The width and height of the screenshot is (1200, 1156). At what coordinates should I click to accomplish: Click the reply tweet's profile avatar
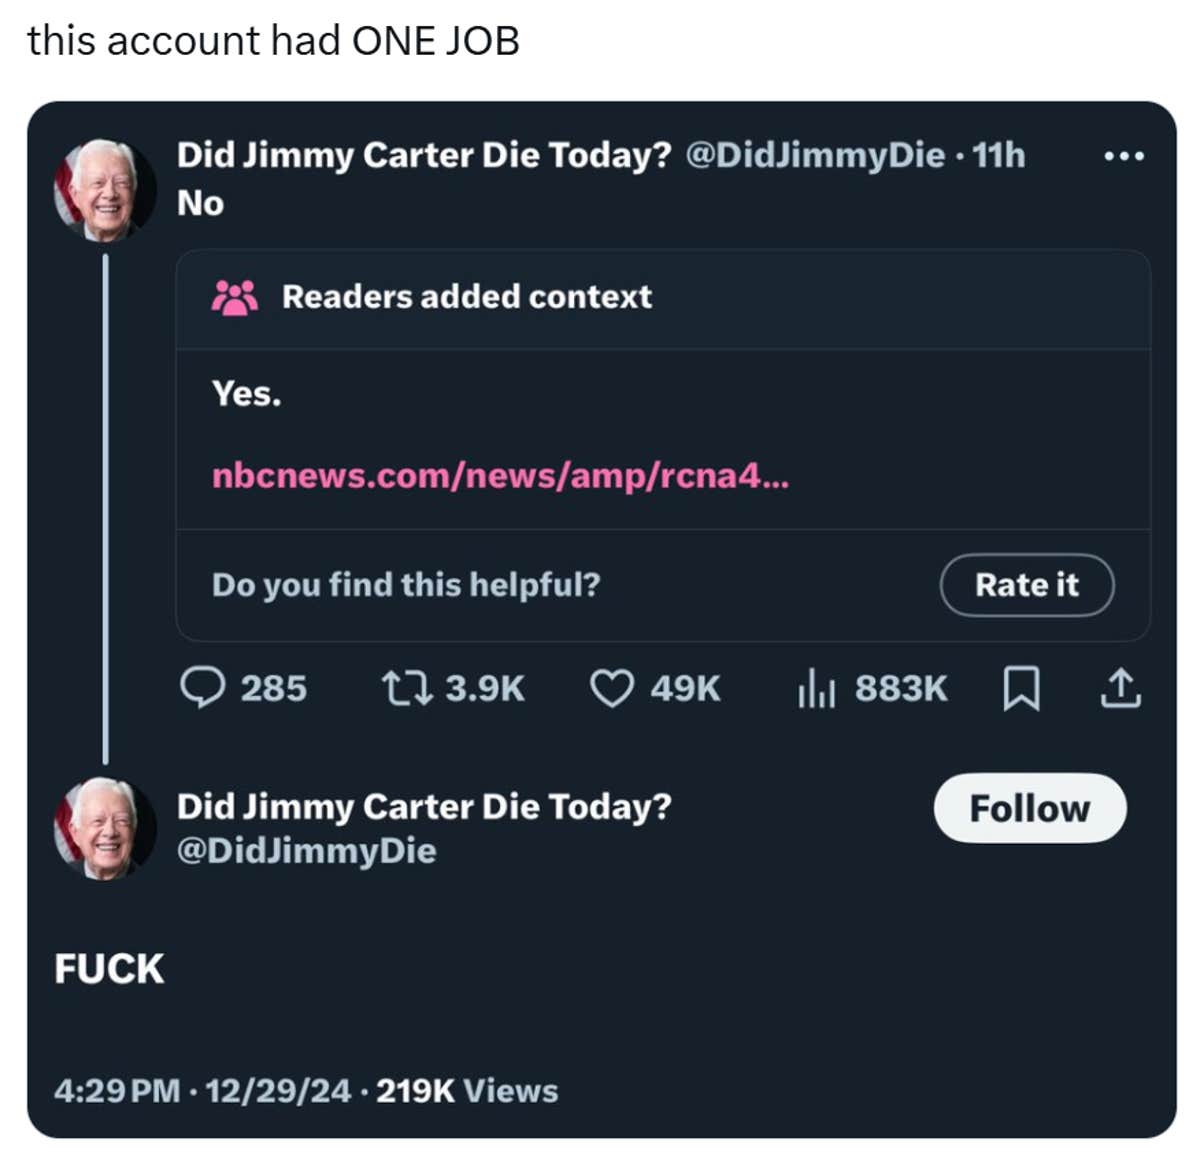pos(104,828)
